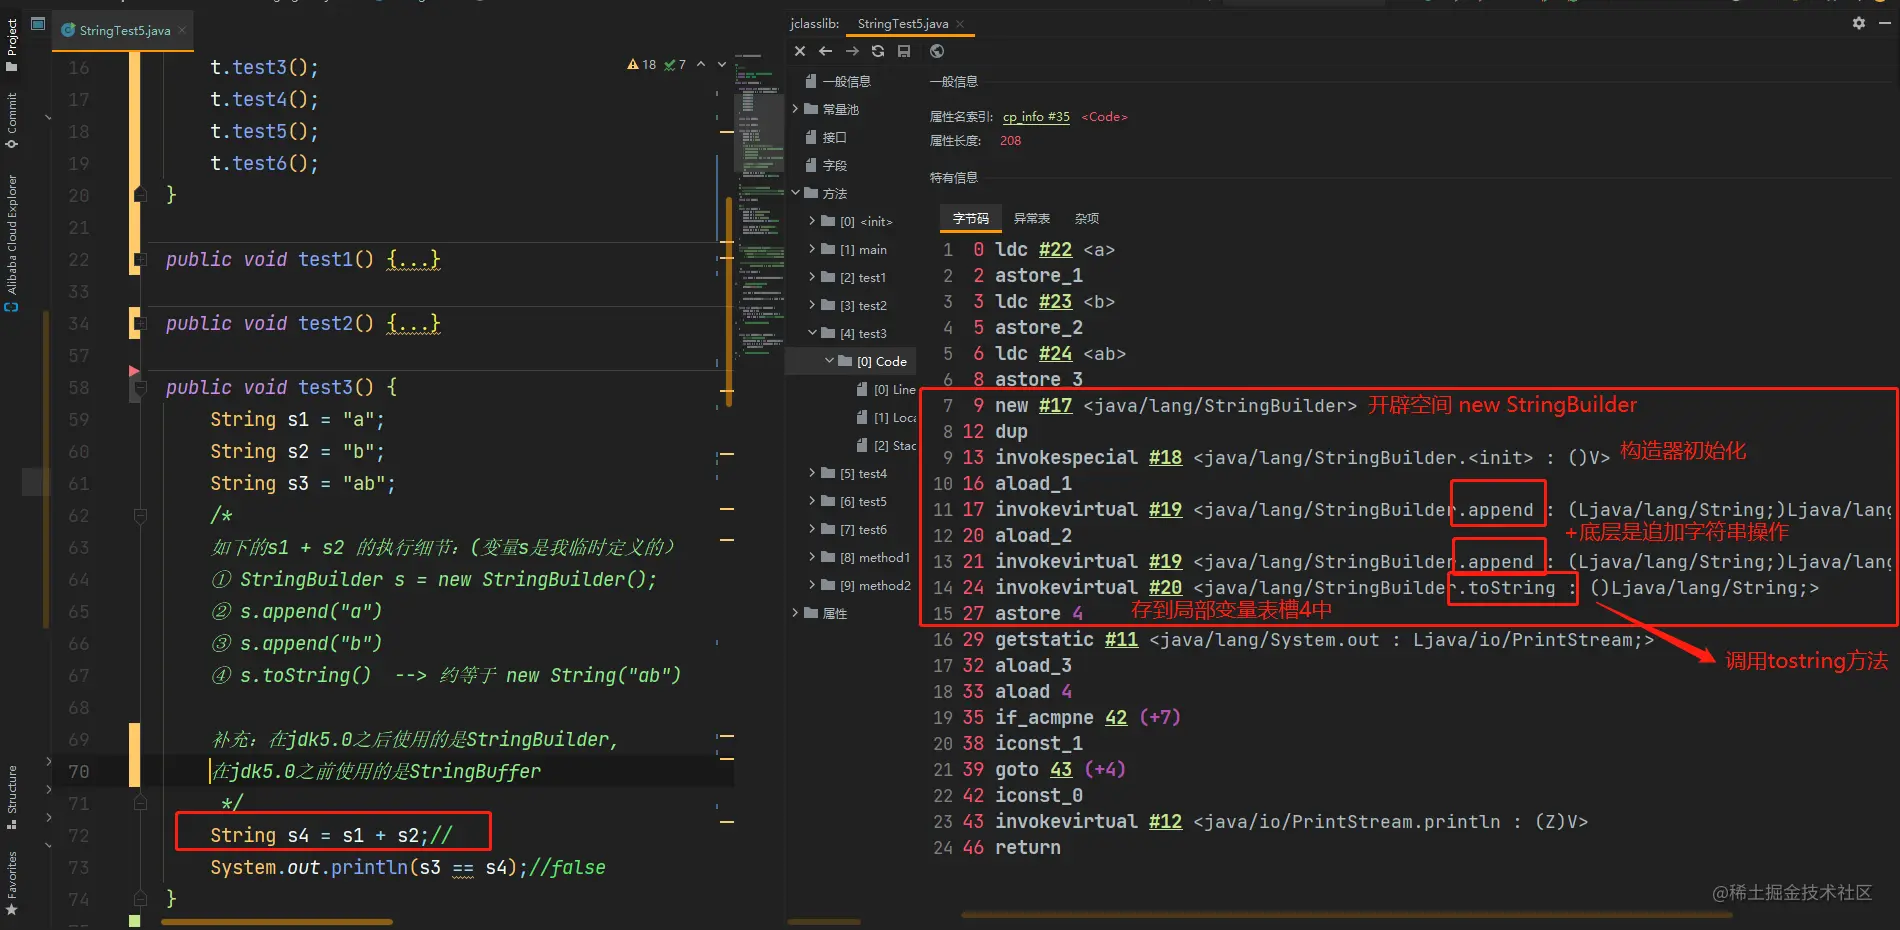Image resolution: width=1900 pixels, height=930 pixels.
Task: Switch to the 杂项 tab
Action: pos(1086,218)
